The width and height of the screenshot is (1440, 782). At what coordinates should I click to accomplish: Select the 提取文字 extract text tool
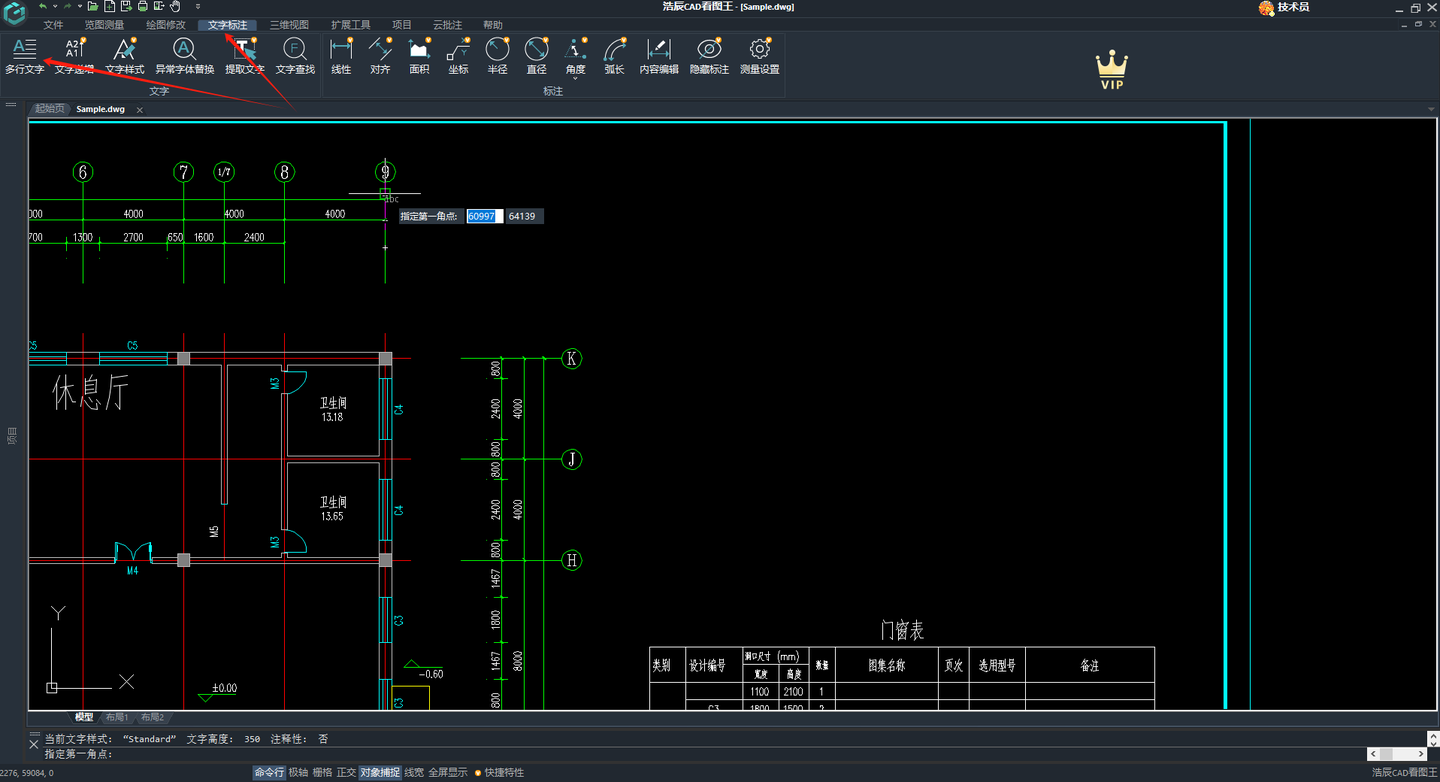click(x=245, y=56)
